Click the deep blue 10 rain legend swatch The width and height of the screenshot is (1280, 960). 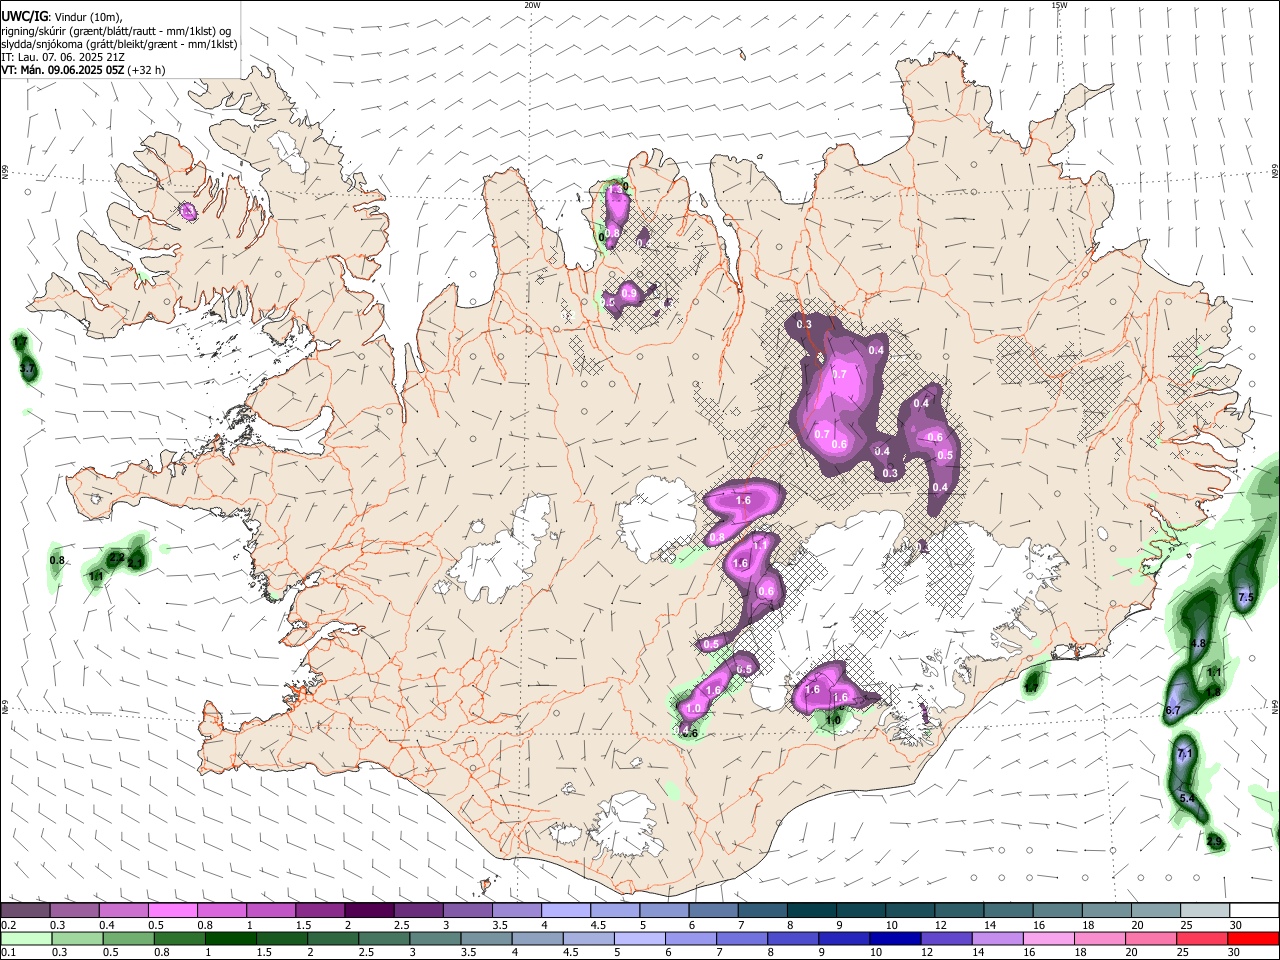click(x=896, y=938)
